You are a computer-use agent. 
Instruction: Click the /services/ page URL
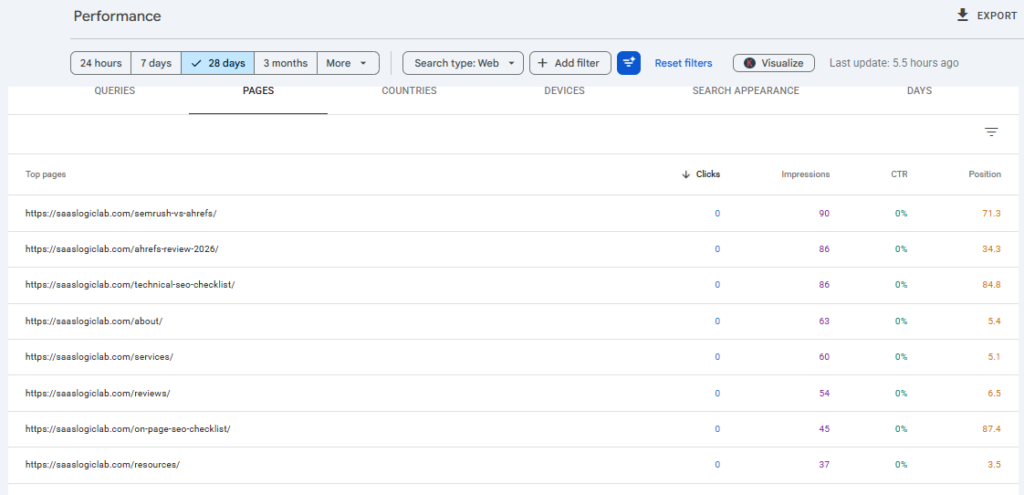[99, 357]
